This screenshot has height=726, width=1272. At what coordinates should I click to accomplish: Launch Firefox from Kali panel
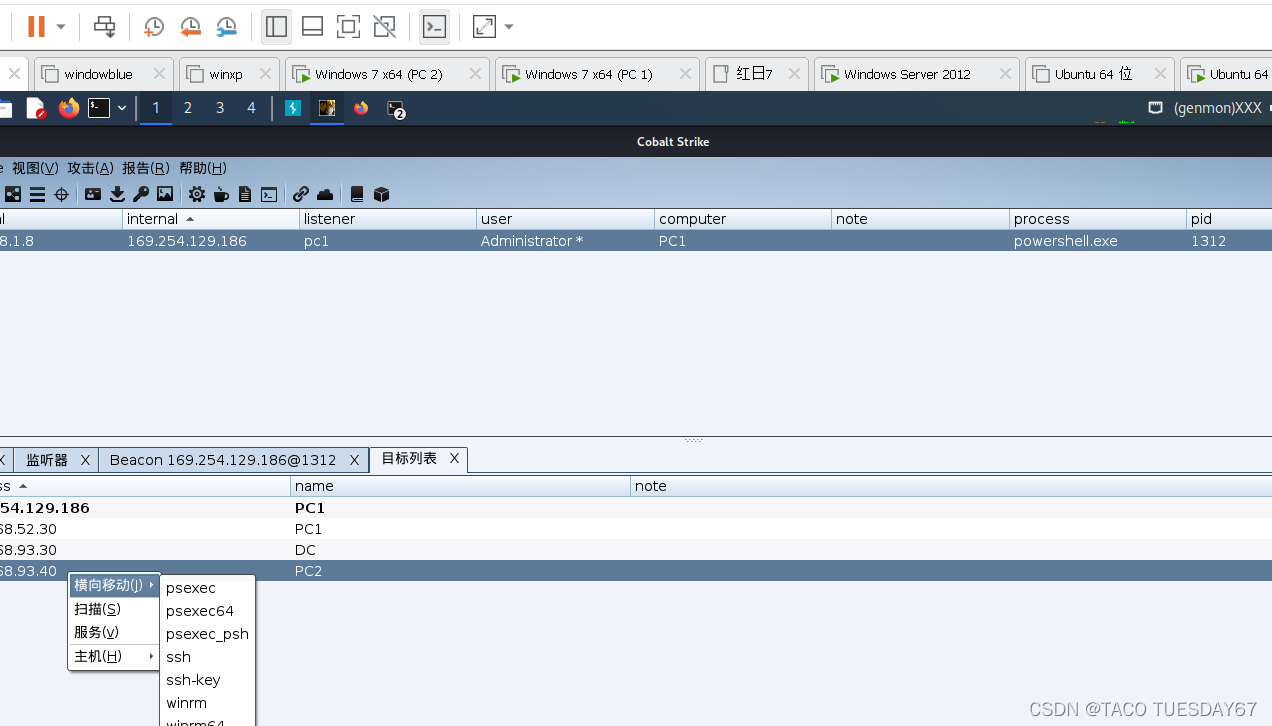[68, 108]
